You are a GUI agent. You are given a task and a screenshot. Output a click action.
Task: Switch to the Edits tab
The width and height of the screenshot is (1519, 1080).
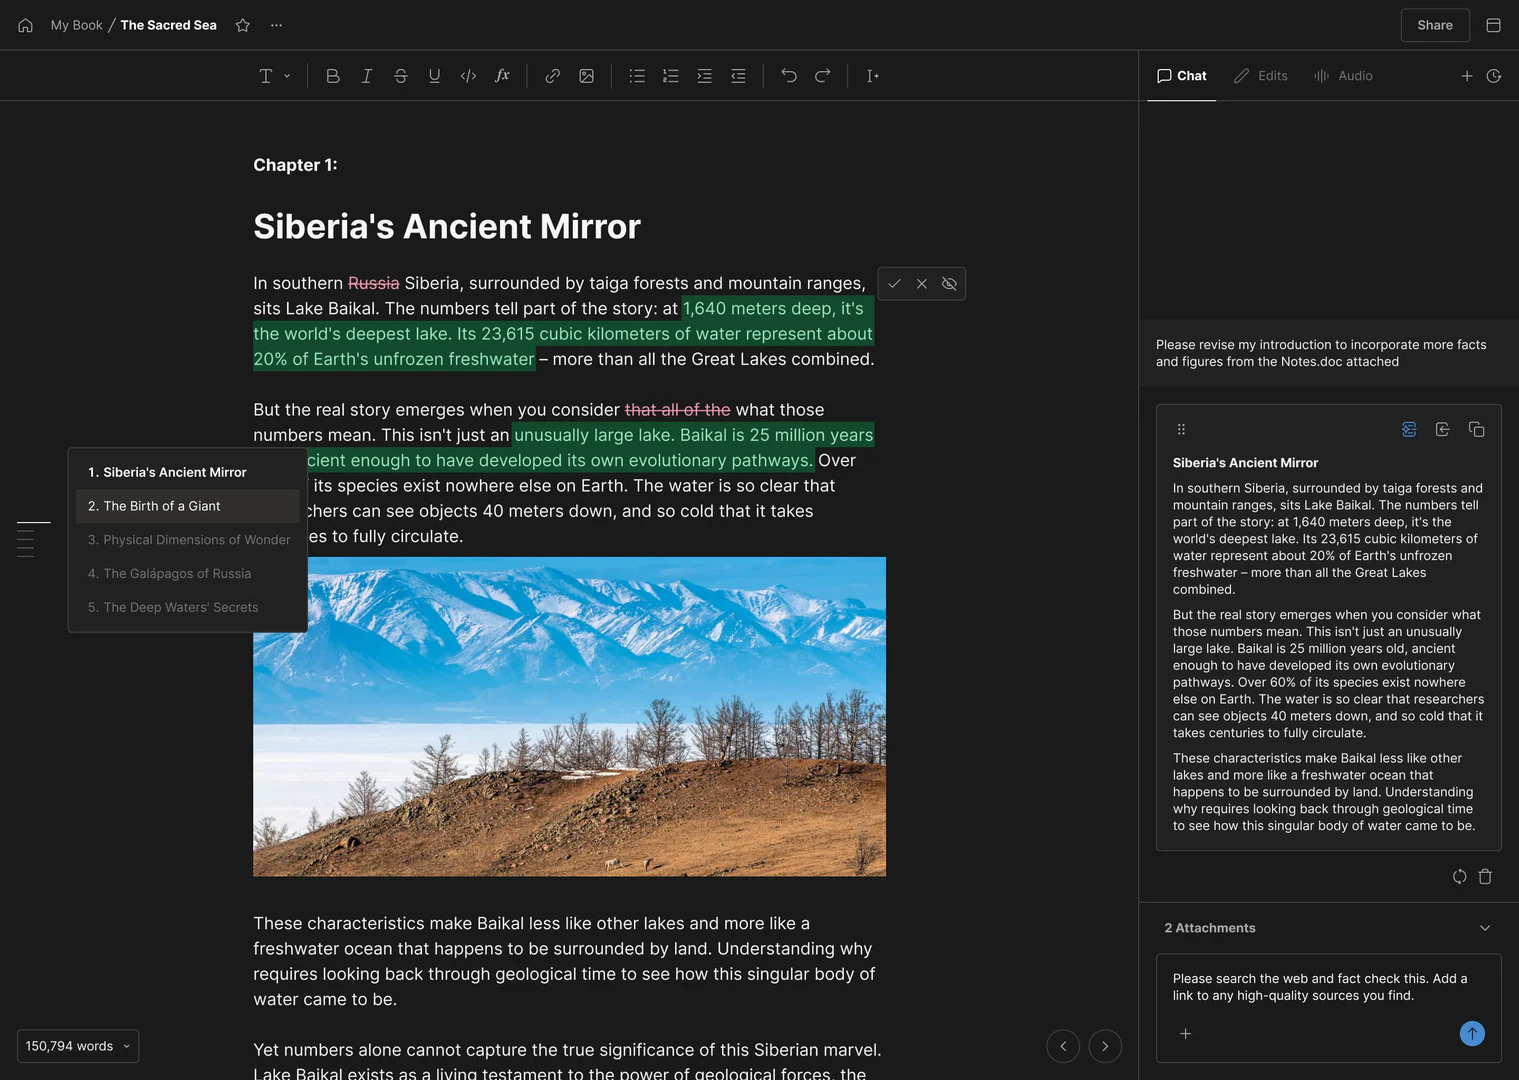pos(1261,75)
